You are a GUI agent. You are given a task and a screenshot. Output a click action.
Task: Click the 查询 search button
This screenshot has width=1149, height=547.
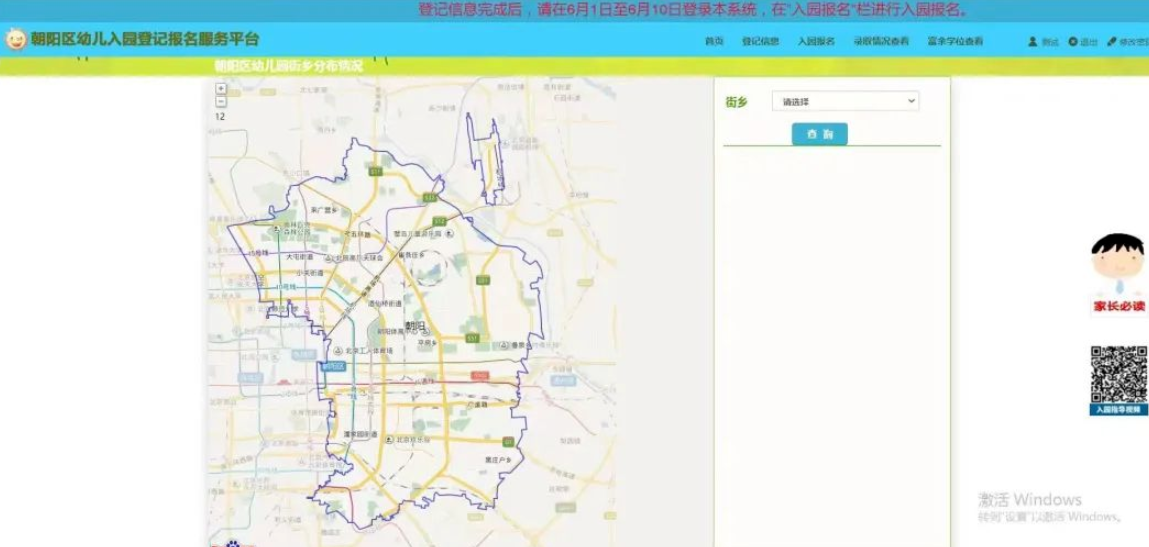(819, 134)
